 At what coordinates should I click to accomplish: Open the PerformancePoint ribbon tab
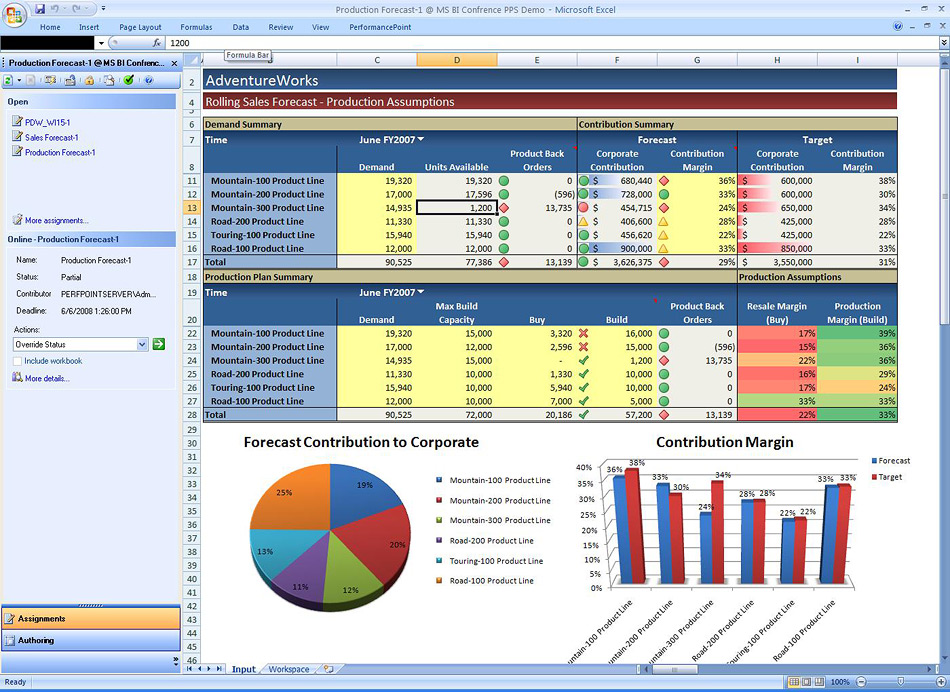[x=380, y=27]
